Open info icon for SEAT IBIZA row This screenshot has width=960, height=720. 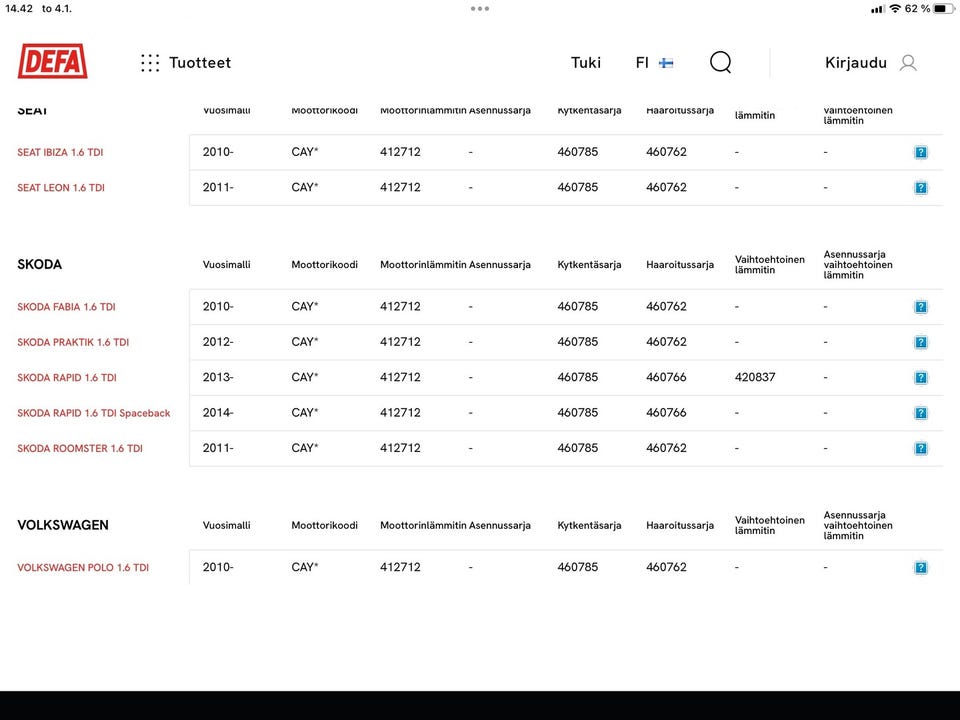coord(921,152)
